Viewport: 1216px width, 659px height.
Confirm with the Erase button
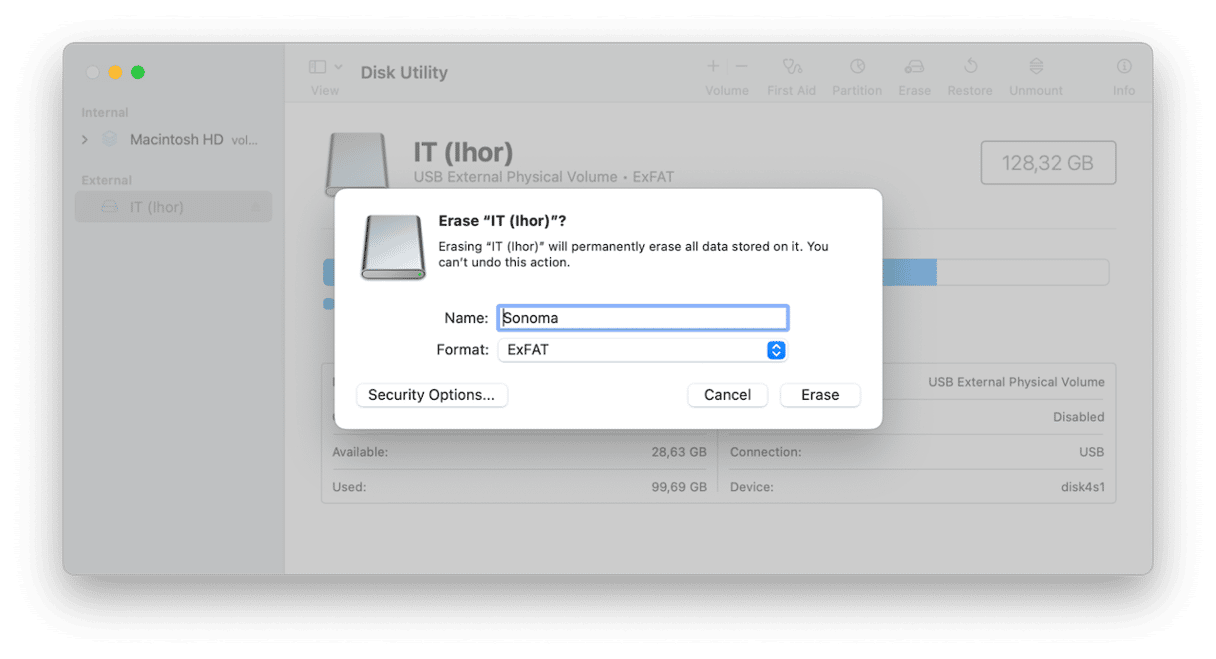coord(820,395)
